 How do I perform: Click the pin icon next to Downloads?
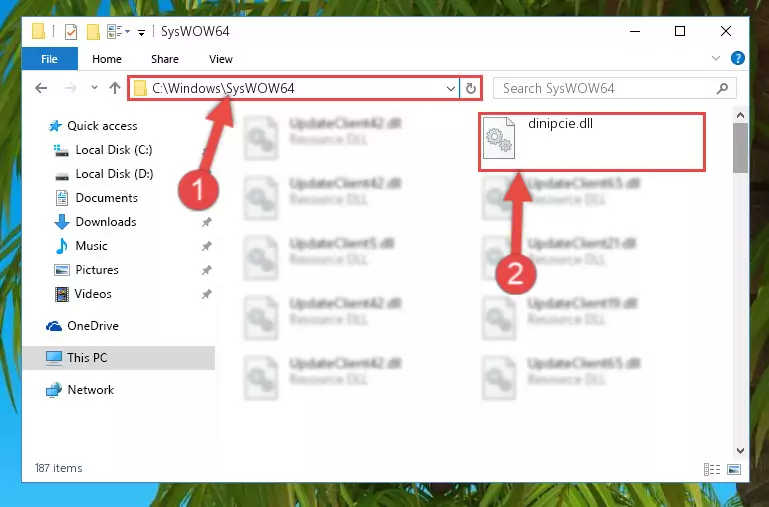tap(206, 222)
